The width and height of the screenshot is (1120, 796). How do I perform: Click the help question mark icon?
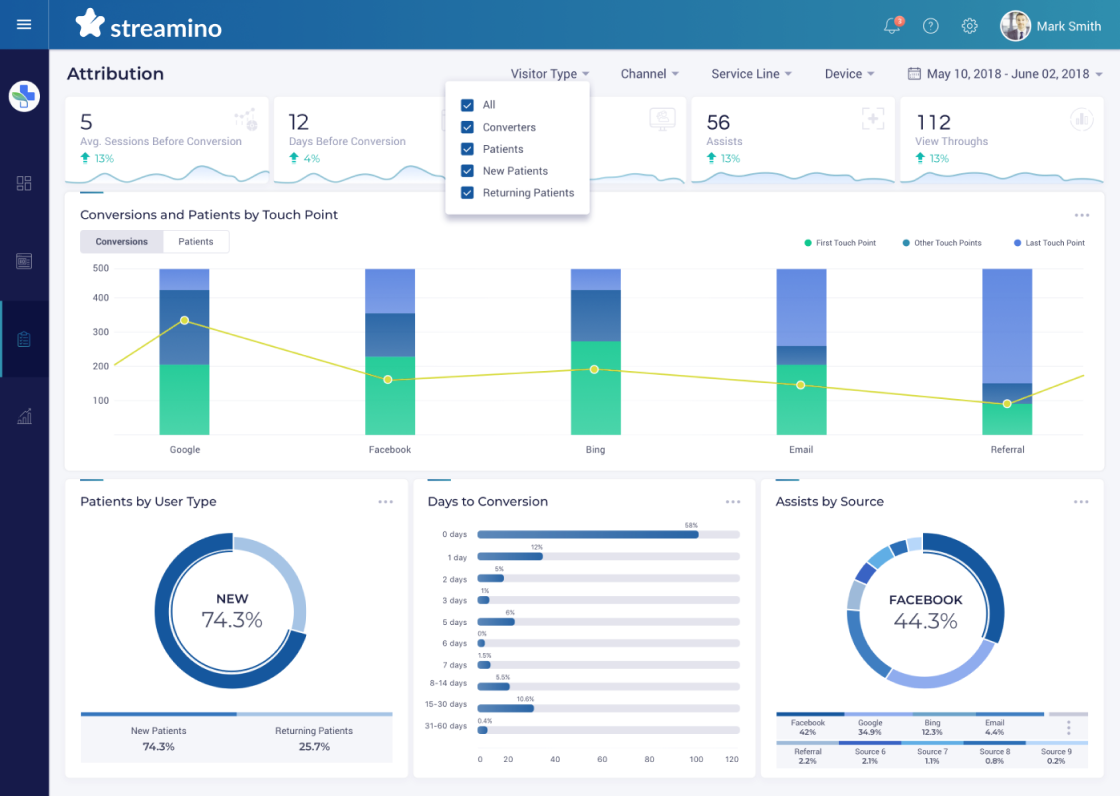(931, 26)
